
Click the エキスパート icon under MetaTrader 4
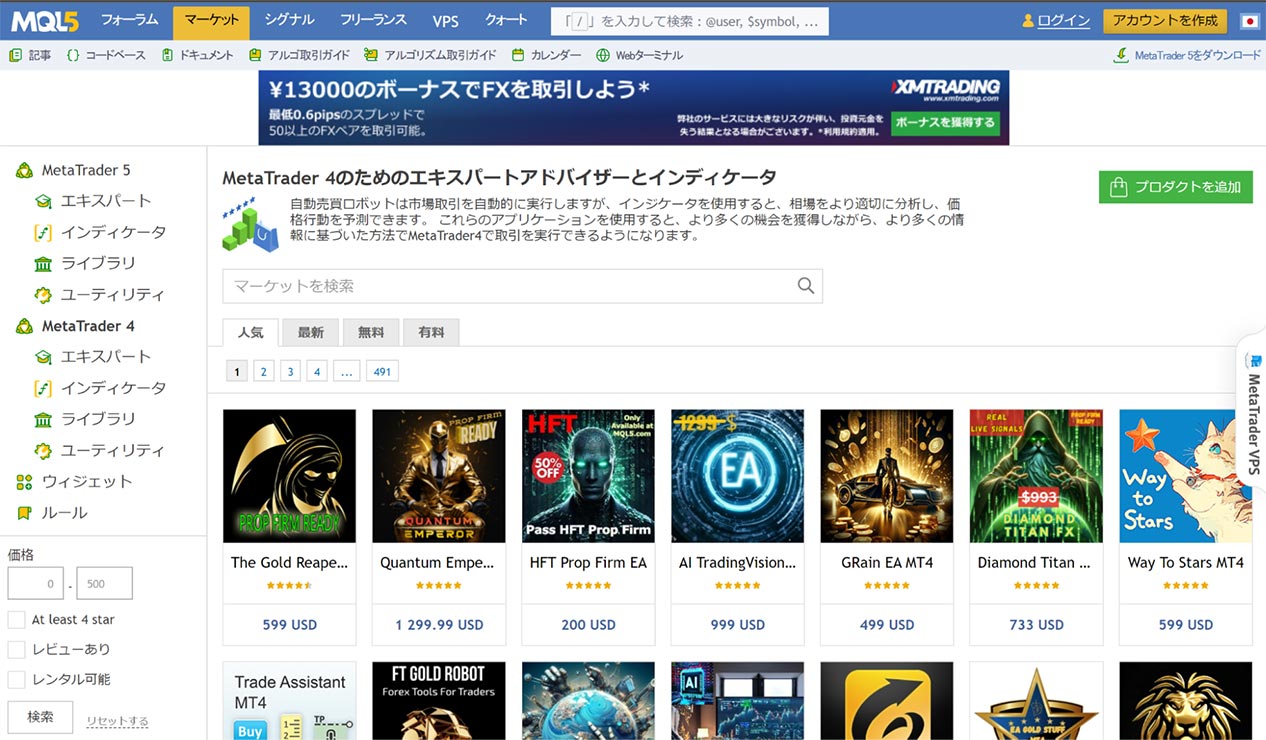(43, 357)
